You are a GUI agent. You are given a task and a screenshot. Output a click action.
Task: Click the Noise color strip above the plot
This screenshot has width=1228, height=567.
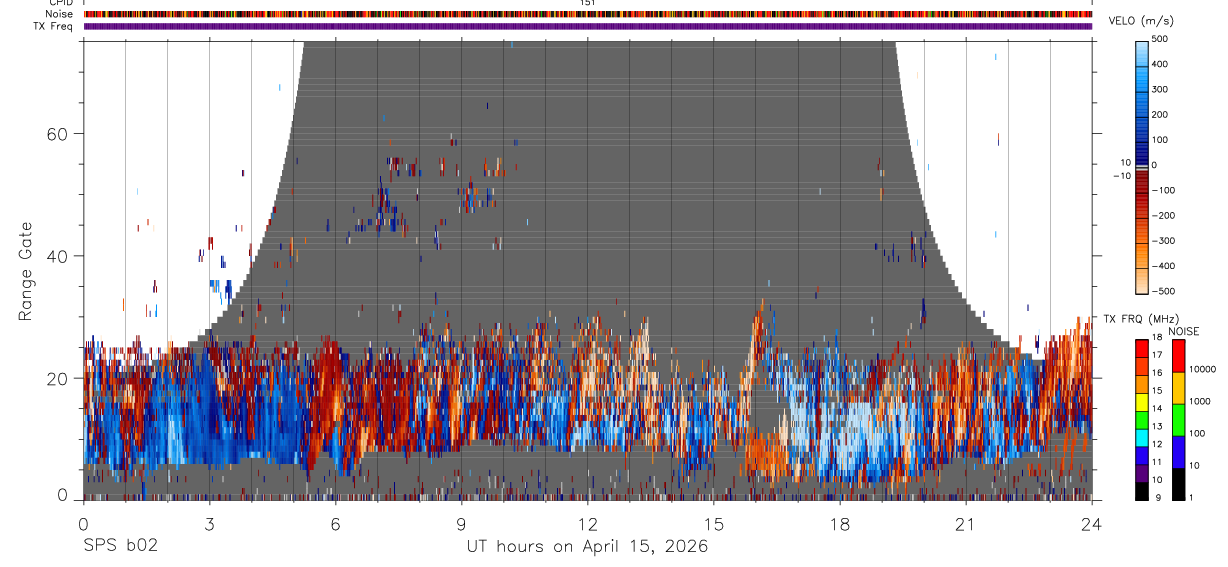[588, 14]
